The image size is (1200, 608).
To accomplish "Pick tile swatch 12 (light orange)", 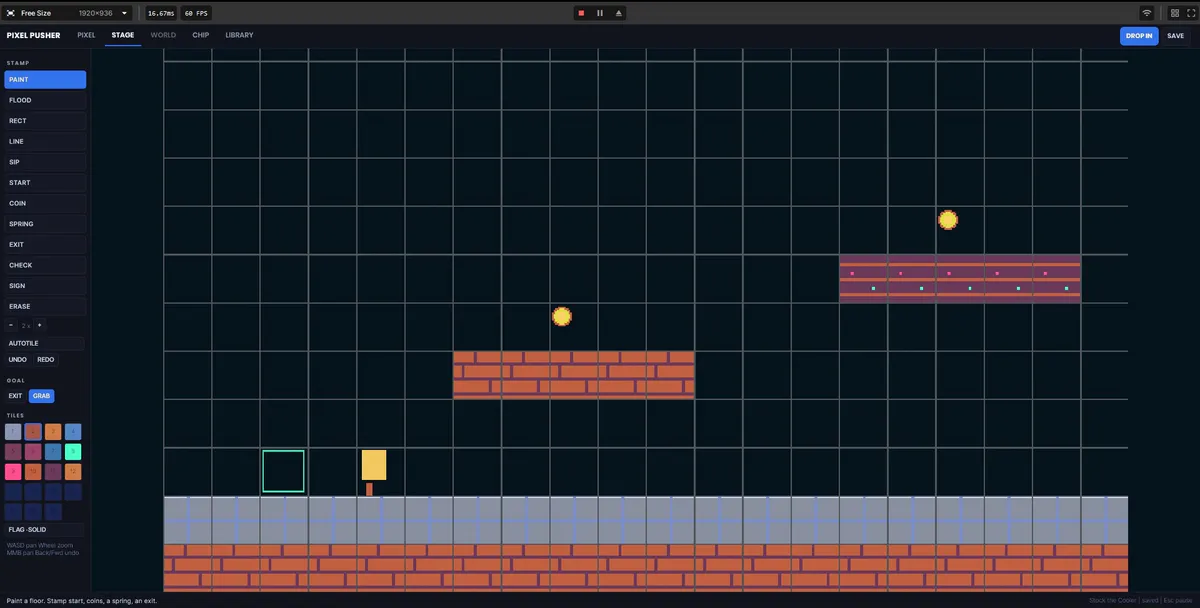I will pos(73,472).
